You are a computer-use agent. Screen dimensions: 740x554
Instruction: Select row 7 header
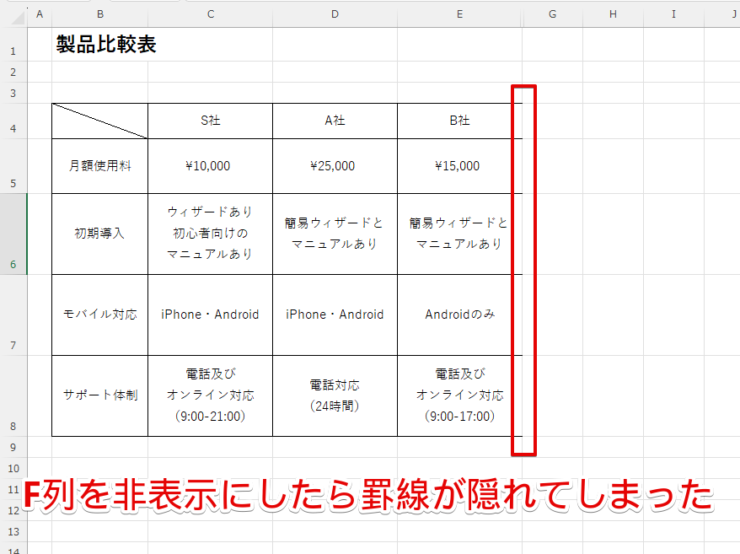(13, 315)
